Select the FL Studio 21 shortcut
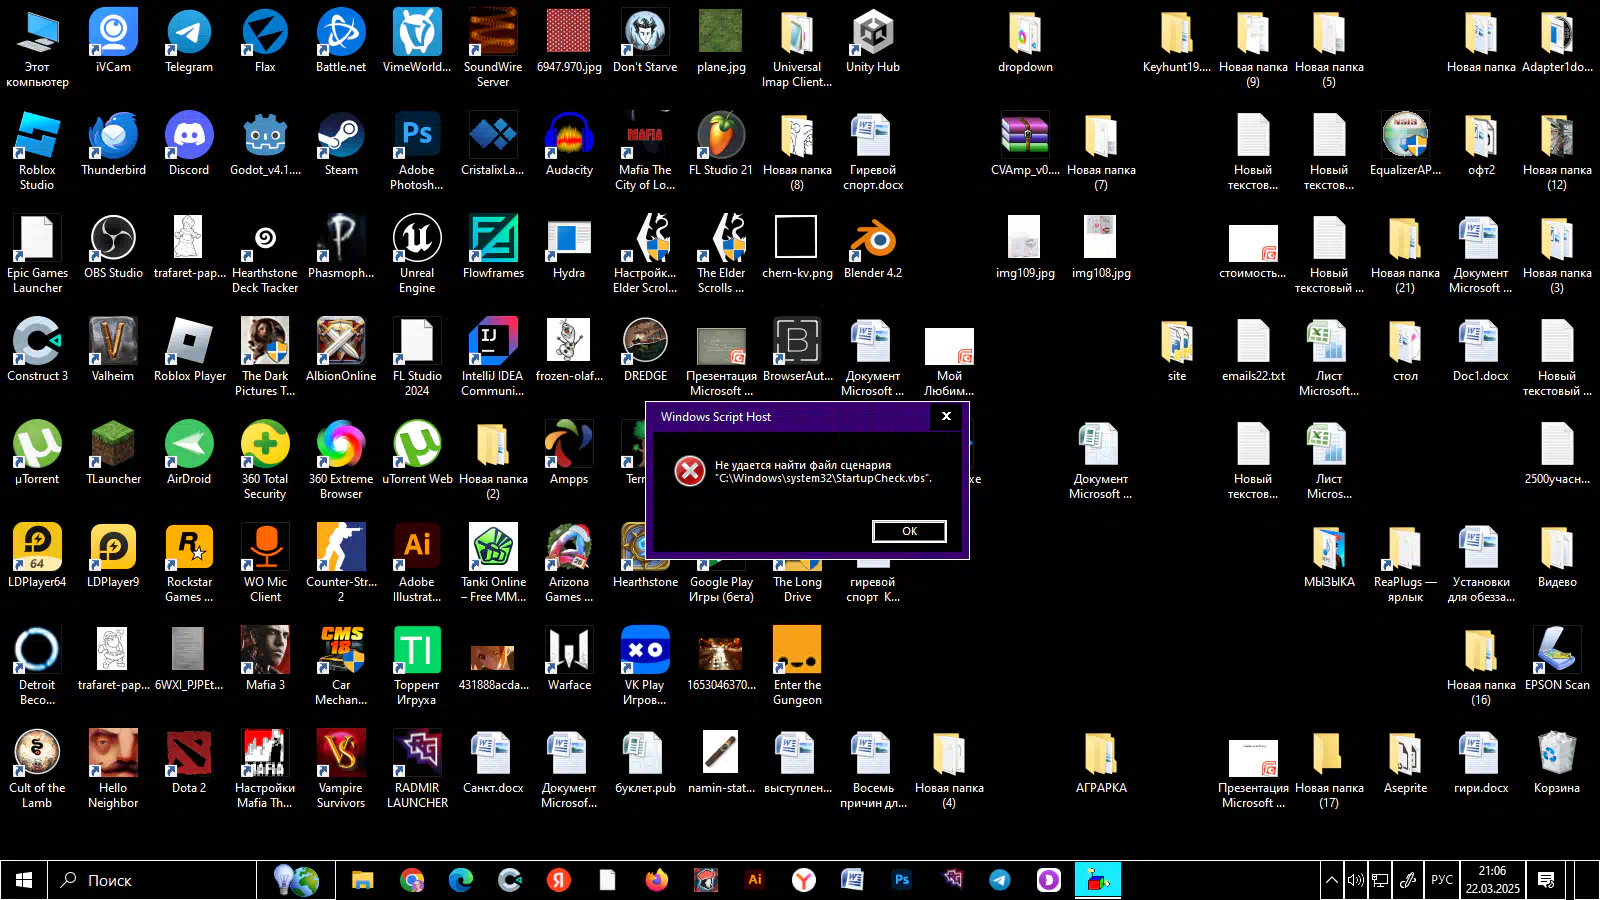The image size is (1600, 900). [721, 145]
